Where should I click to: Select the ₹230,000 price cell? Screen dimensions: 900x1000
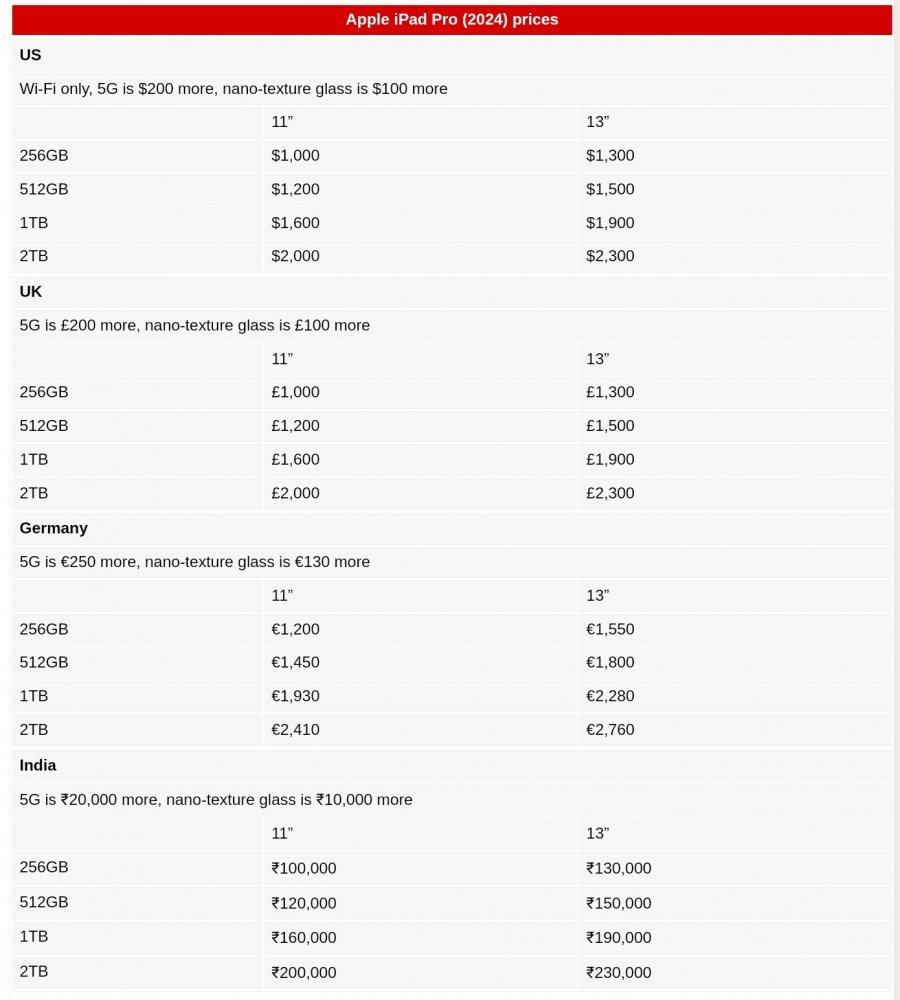click(619, 972)
